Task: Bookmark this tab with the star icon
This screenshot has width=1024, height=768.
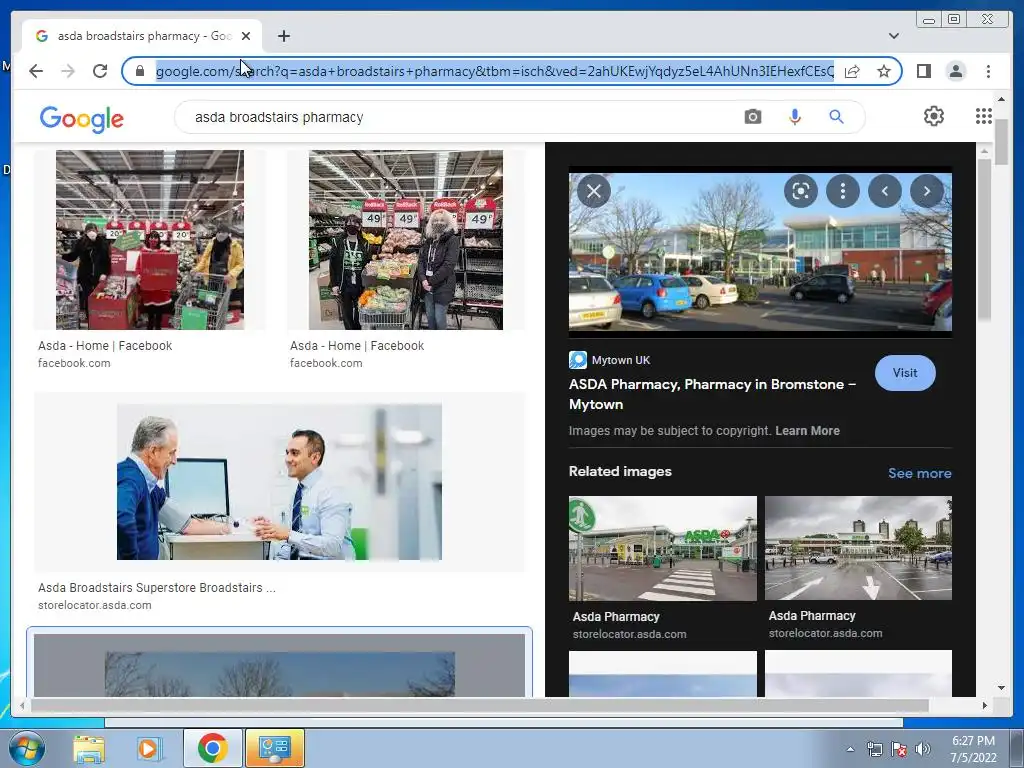Action: tap(884, 71)
